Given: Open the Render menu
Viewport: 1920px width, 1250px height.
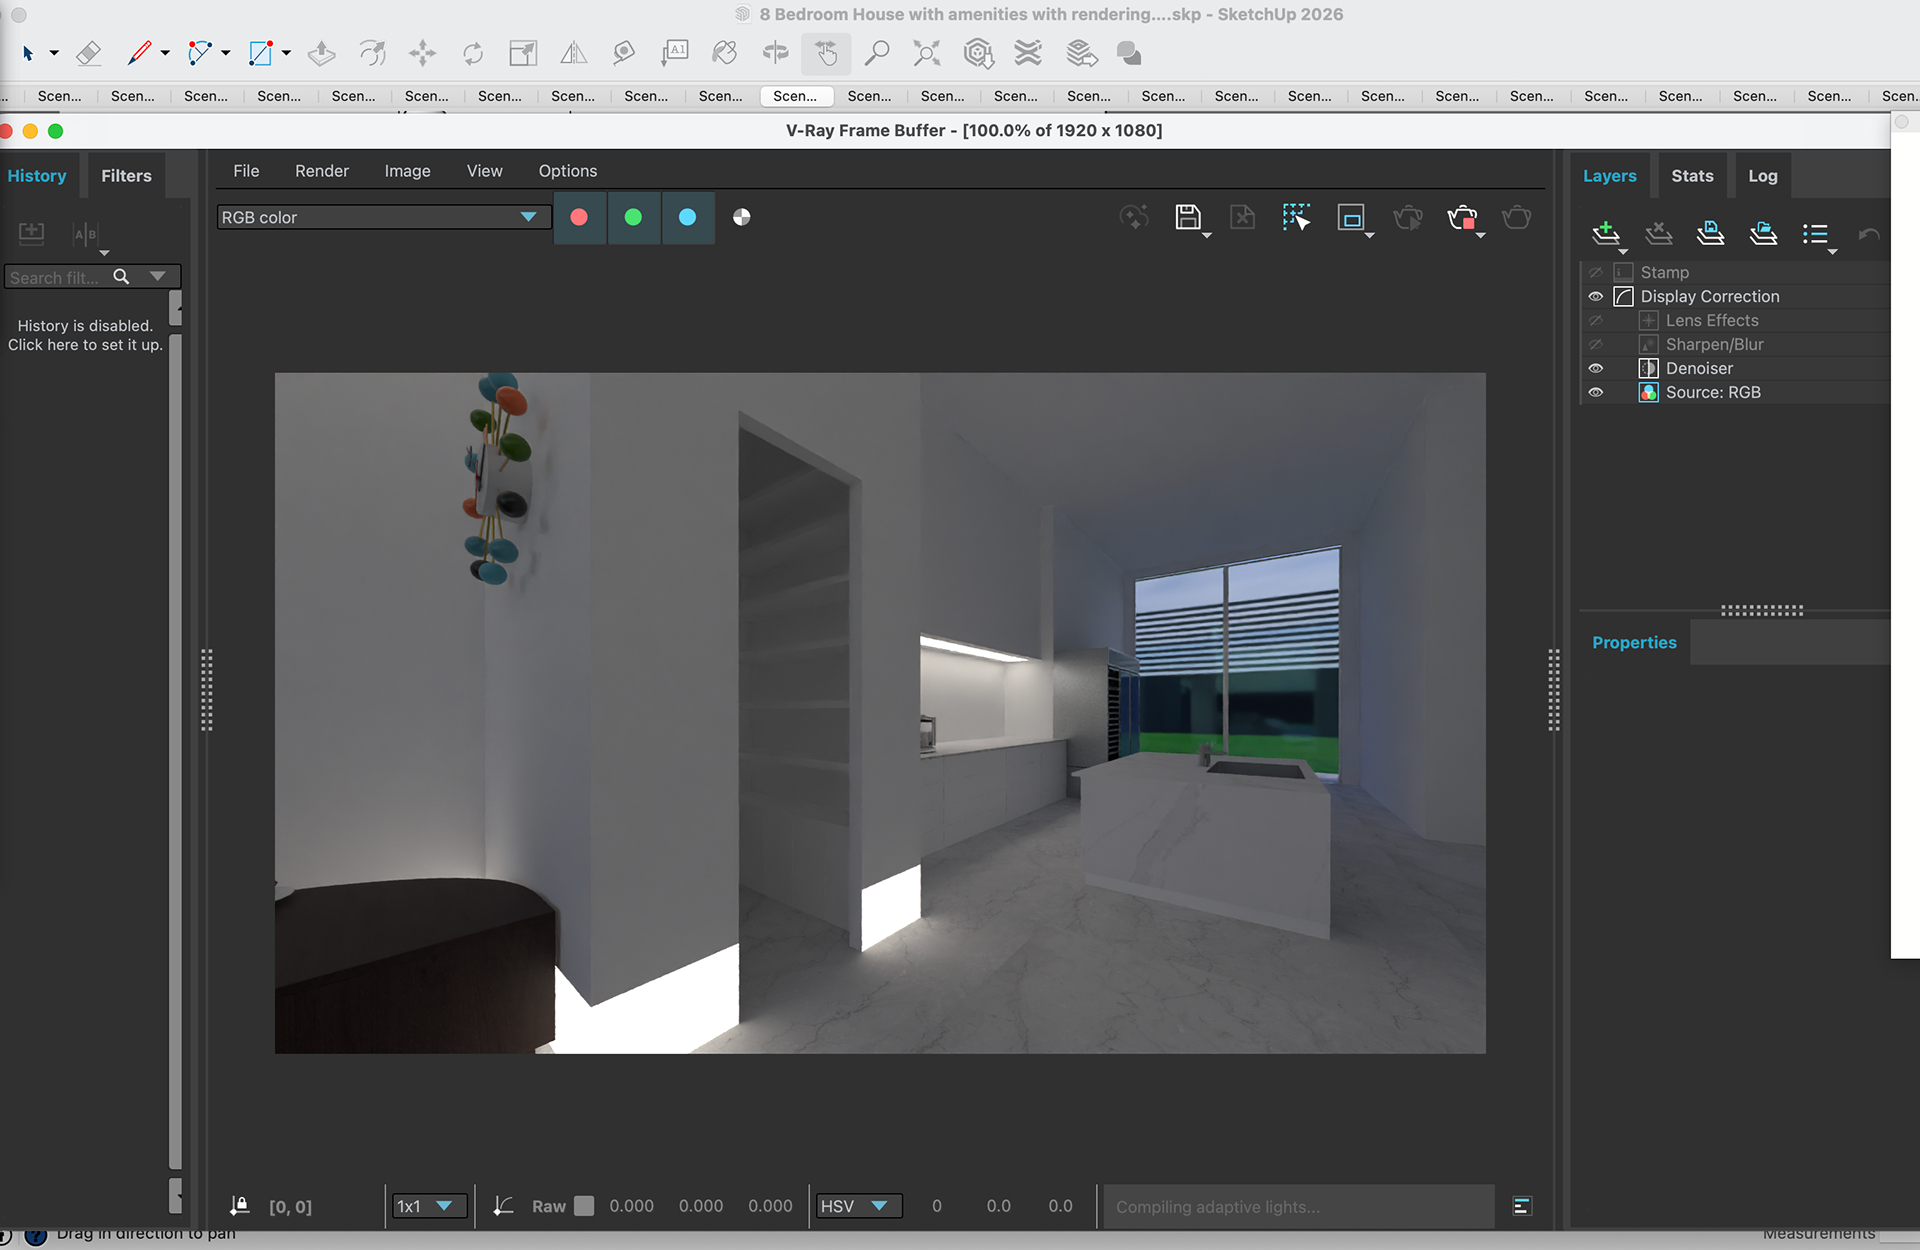Looking at the screenshot, I should point(321,171).
